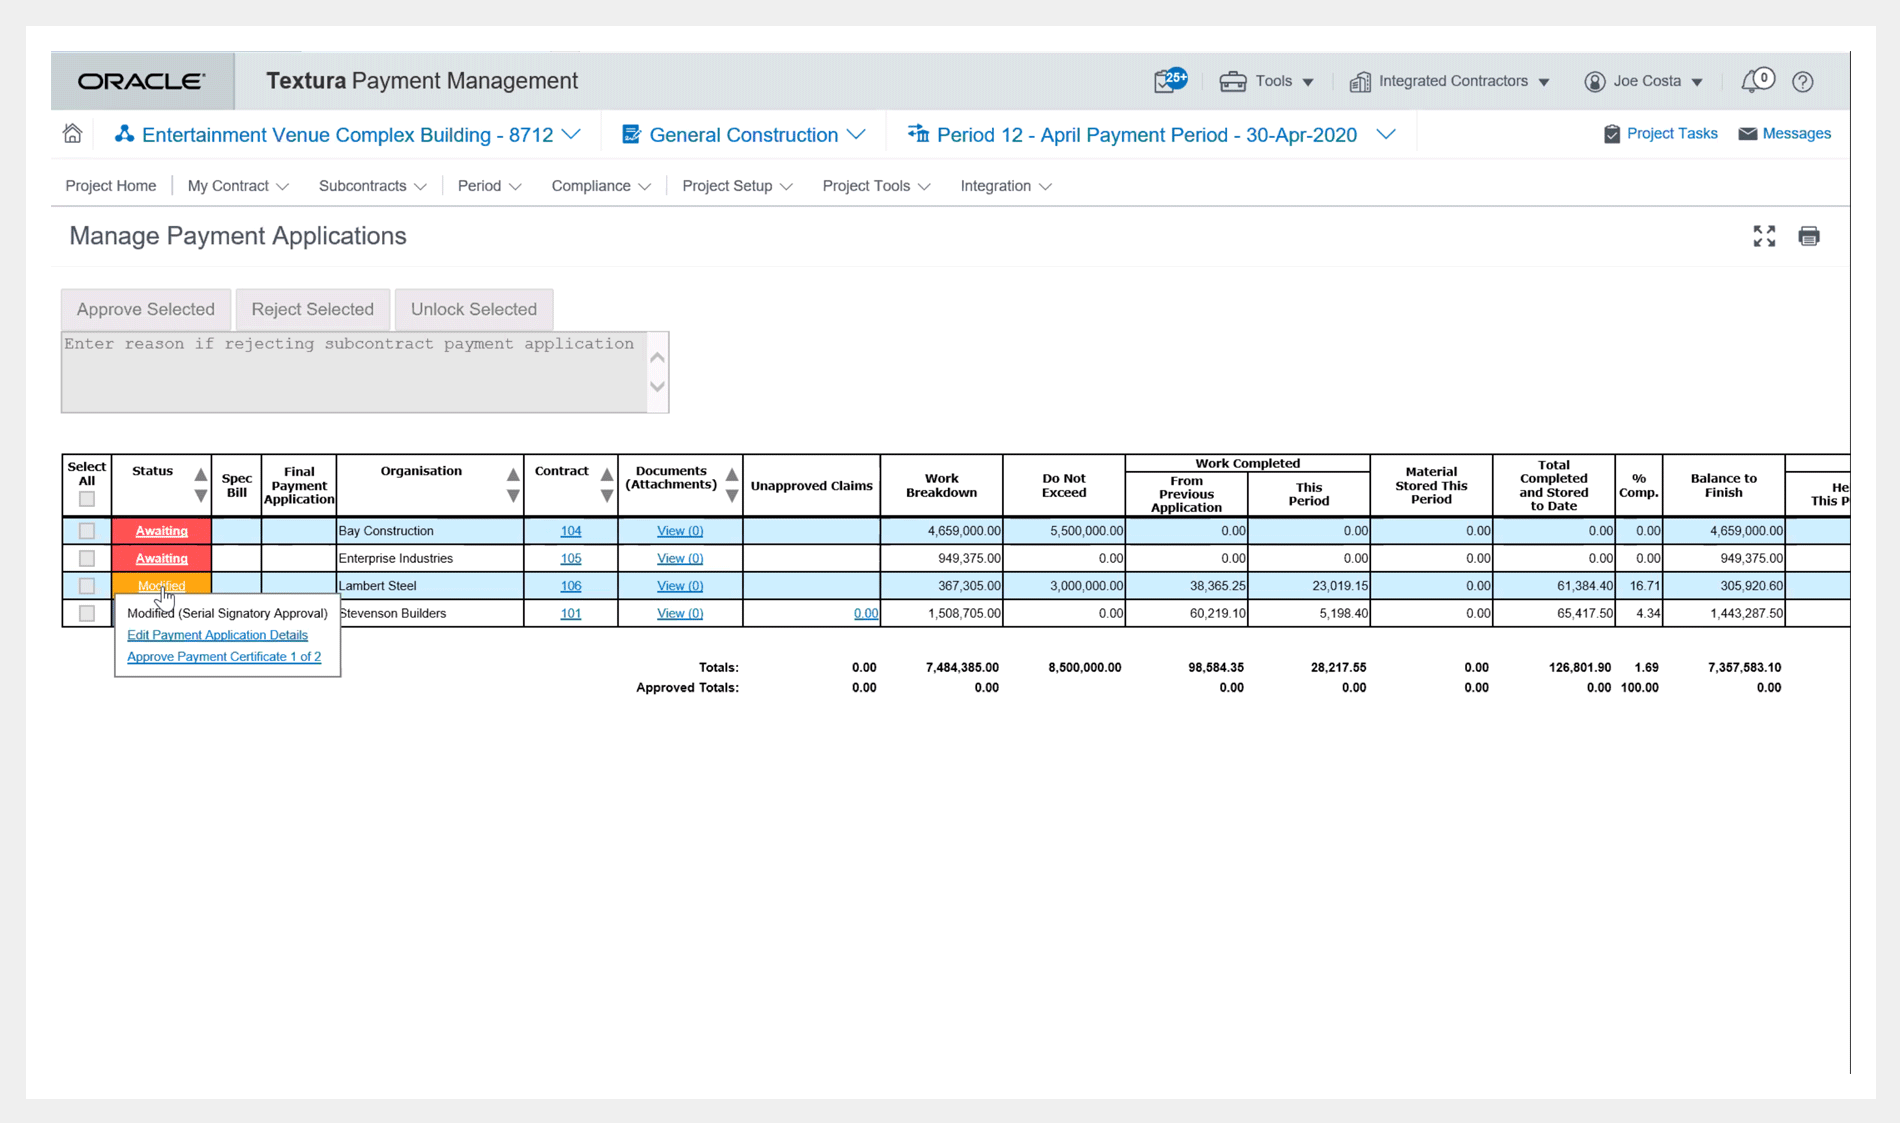Expand the Joe Costa user dropdown

coord(1648,81)
